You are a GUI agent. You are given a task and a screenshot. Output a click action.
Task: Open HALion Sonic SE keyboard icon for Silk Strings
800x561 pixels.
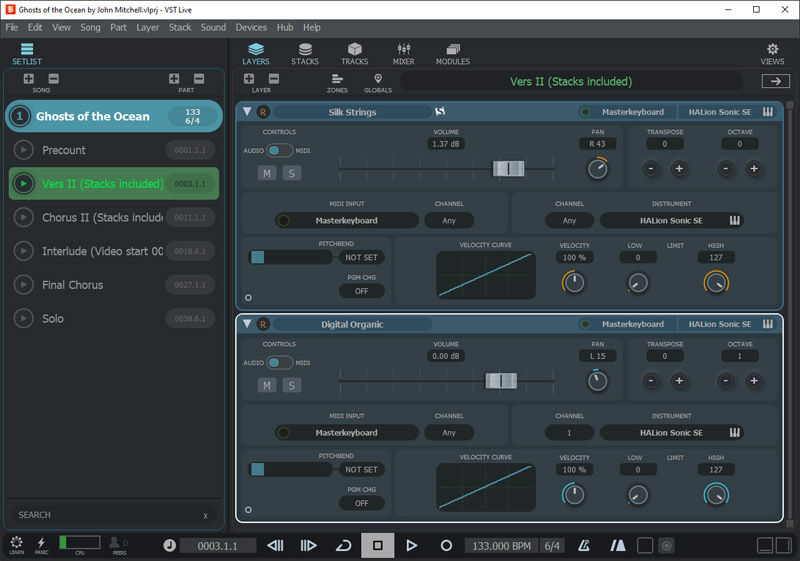[768, 112]
